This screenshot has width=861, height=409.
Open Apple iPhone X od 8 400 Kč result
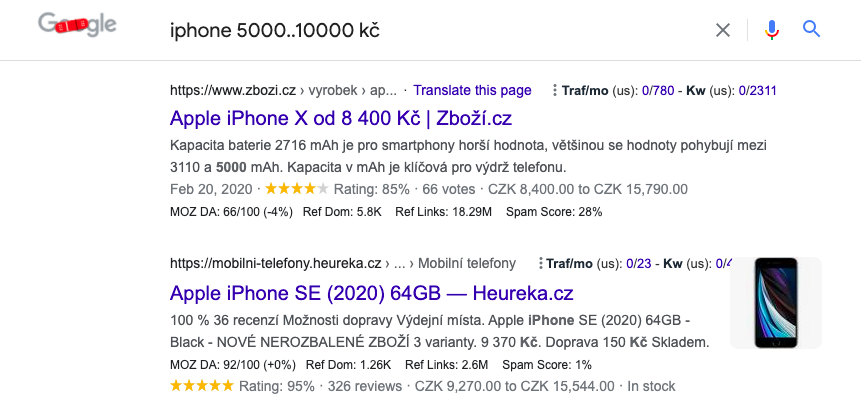coord(340,118)
